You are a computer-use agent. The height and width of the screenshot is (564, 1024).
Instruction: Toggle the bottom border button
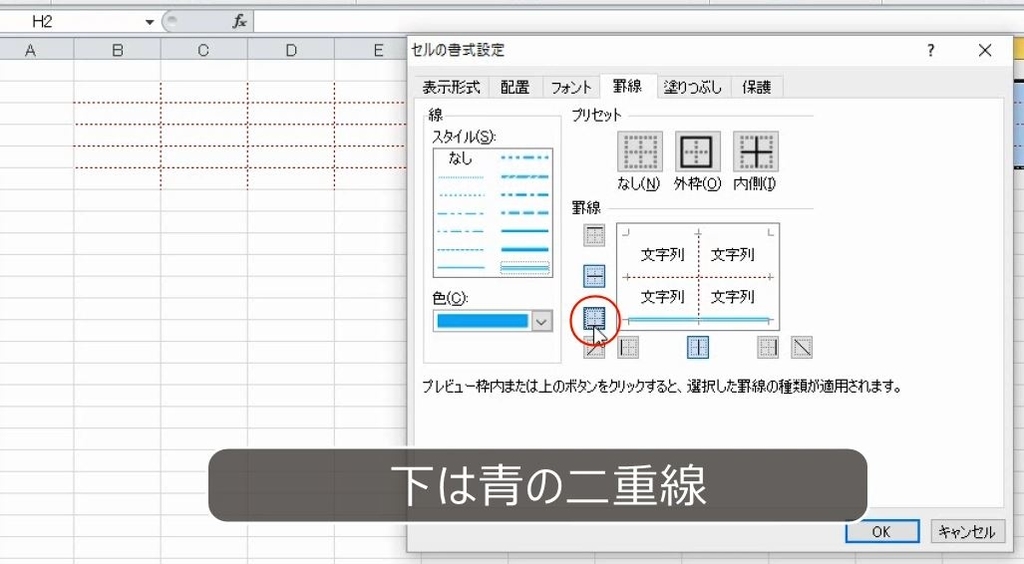pos(594,318)
